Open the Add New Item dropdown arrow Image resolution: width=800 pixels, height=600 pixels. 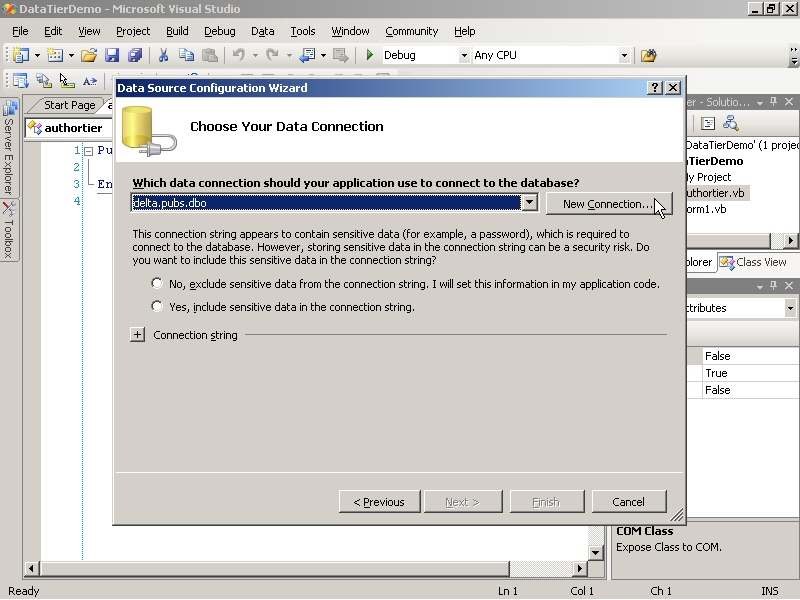point(71,55)
